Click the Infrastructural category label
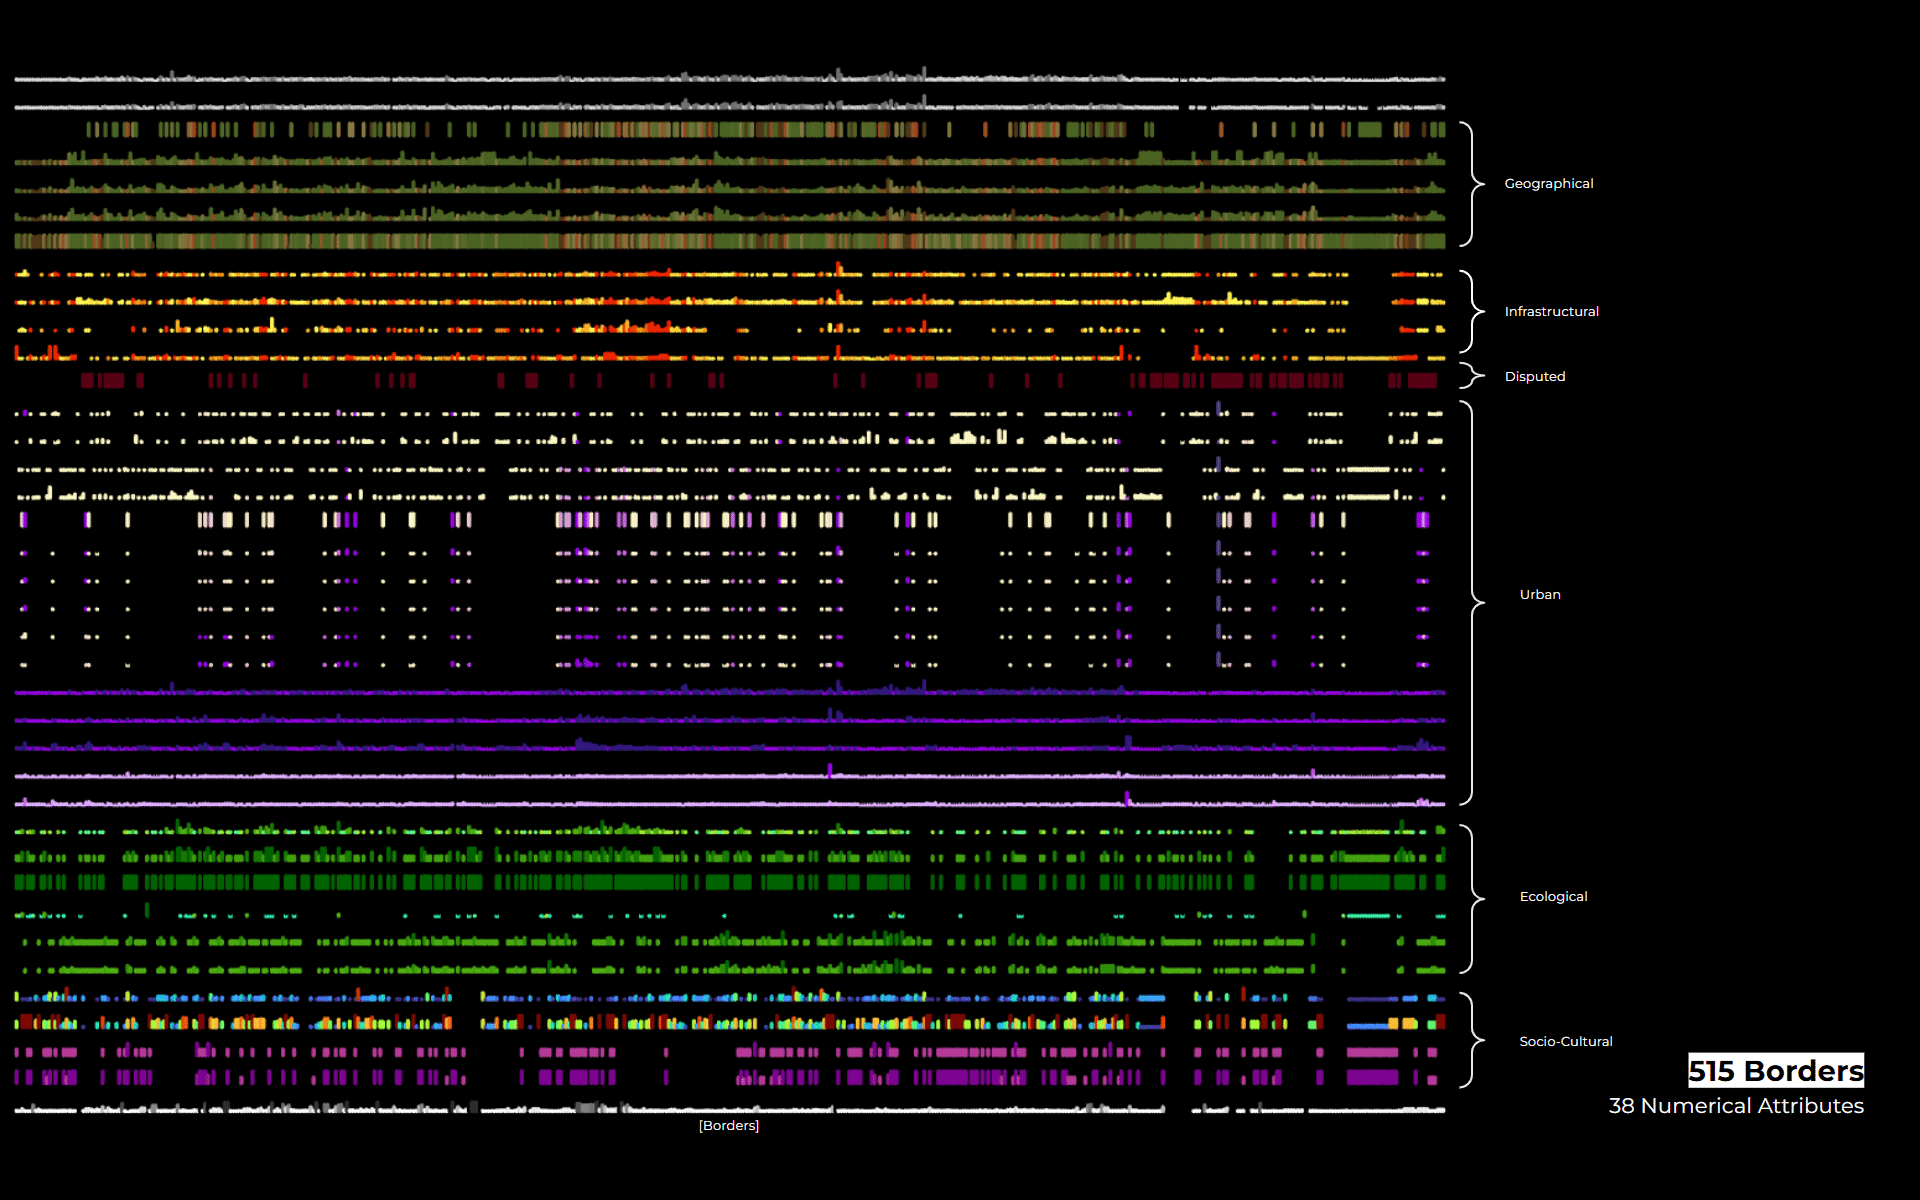The image size is (1920, 1200). (1551, 312)
